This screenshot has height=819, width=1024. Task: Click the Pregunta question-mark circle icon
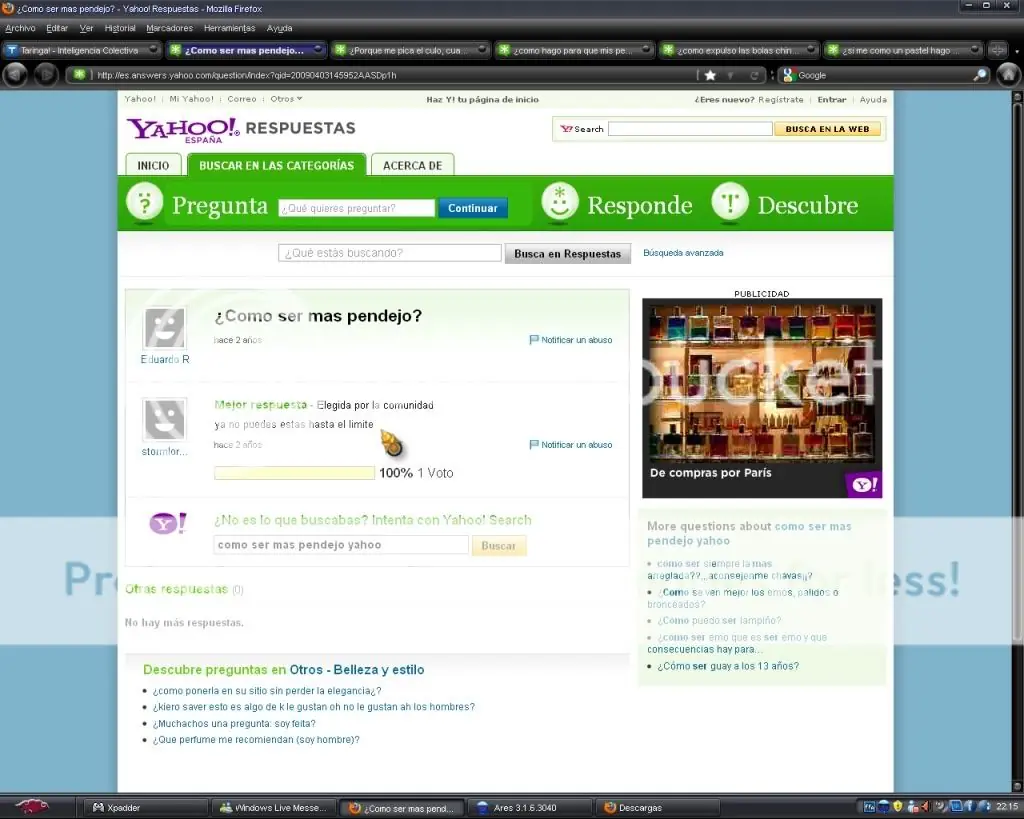click(x=144, y=203)
